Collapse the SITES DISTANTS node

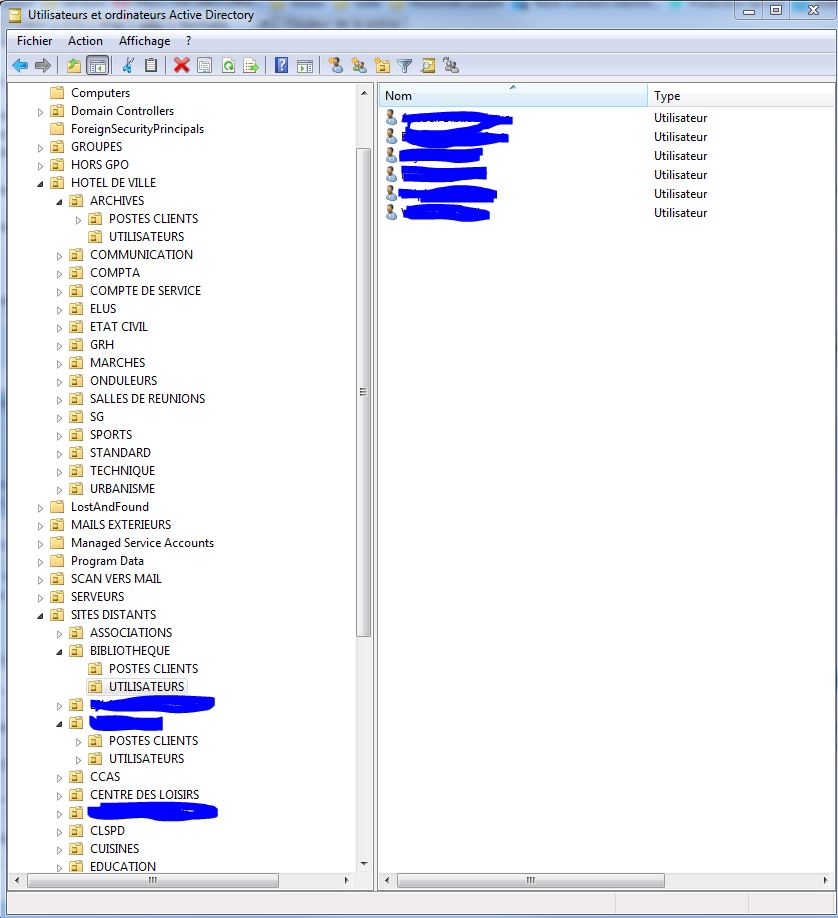click(x=40, y=616)
